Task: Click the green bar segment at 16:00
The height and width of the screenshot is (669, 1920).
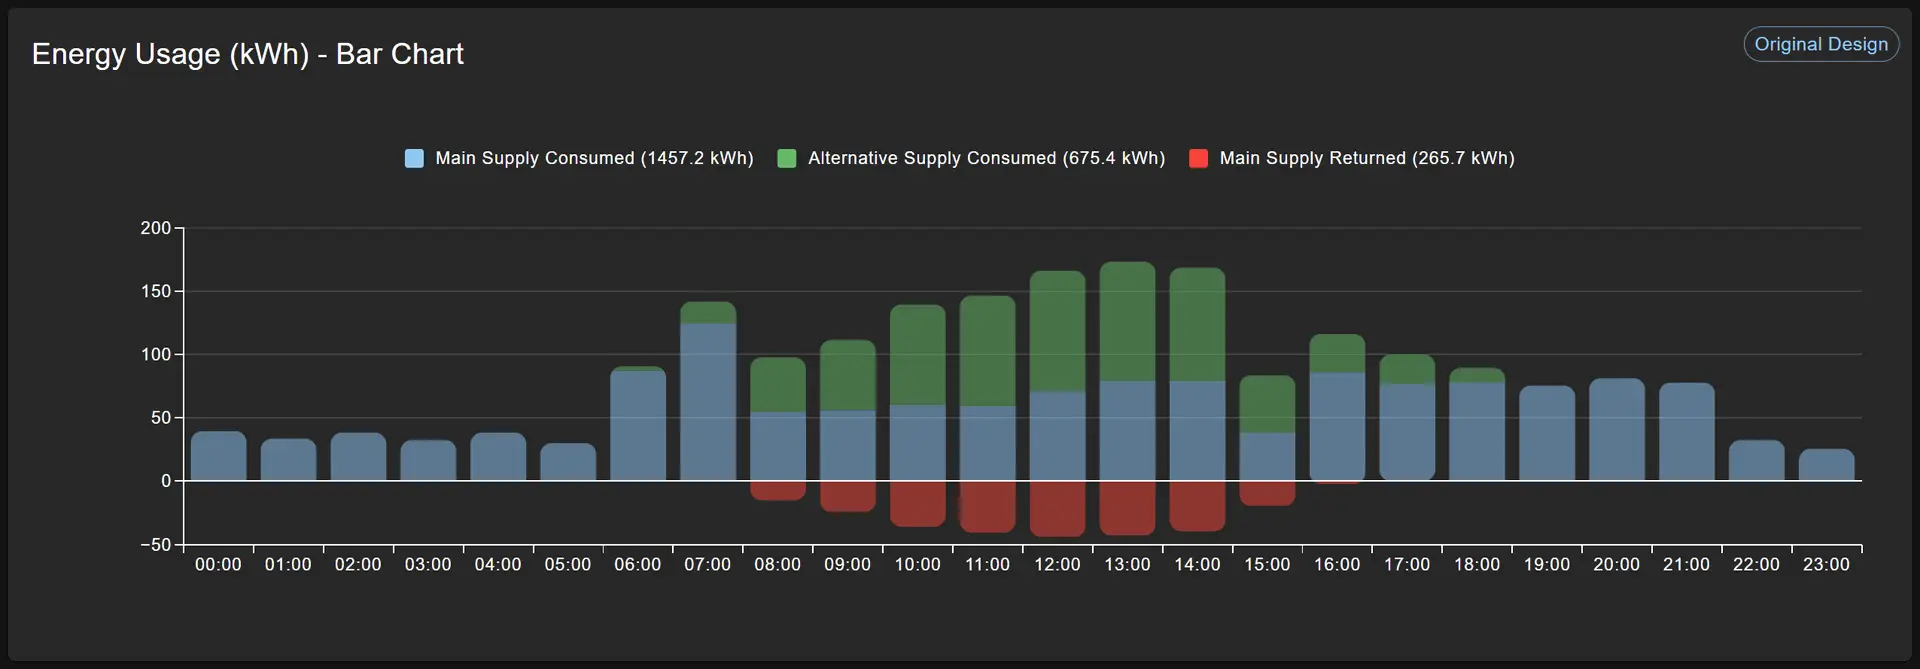Action: coord(1337,353)
